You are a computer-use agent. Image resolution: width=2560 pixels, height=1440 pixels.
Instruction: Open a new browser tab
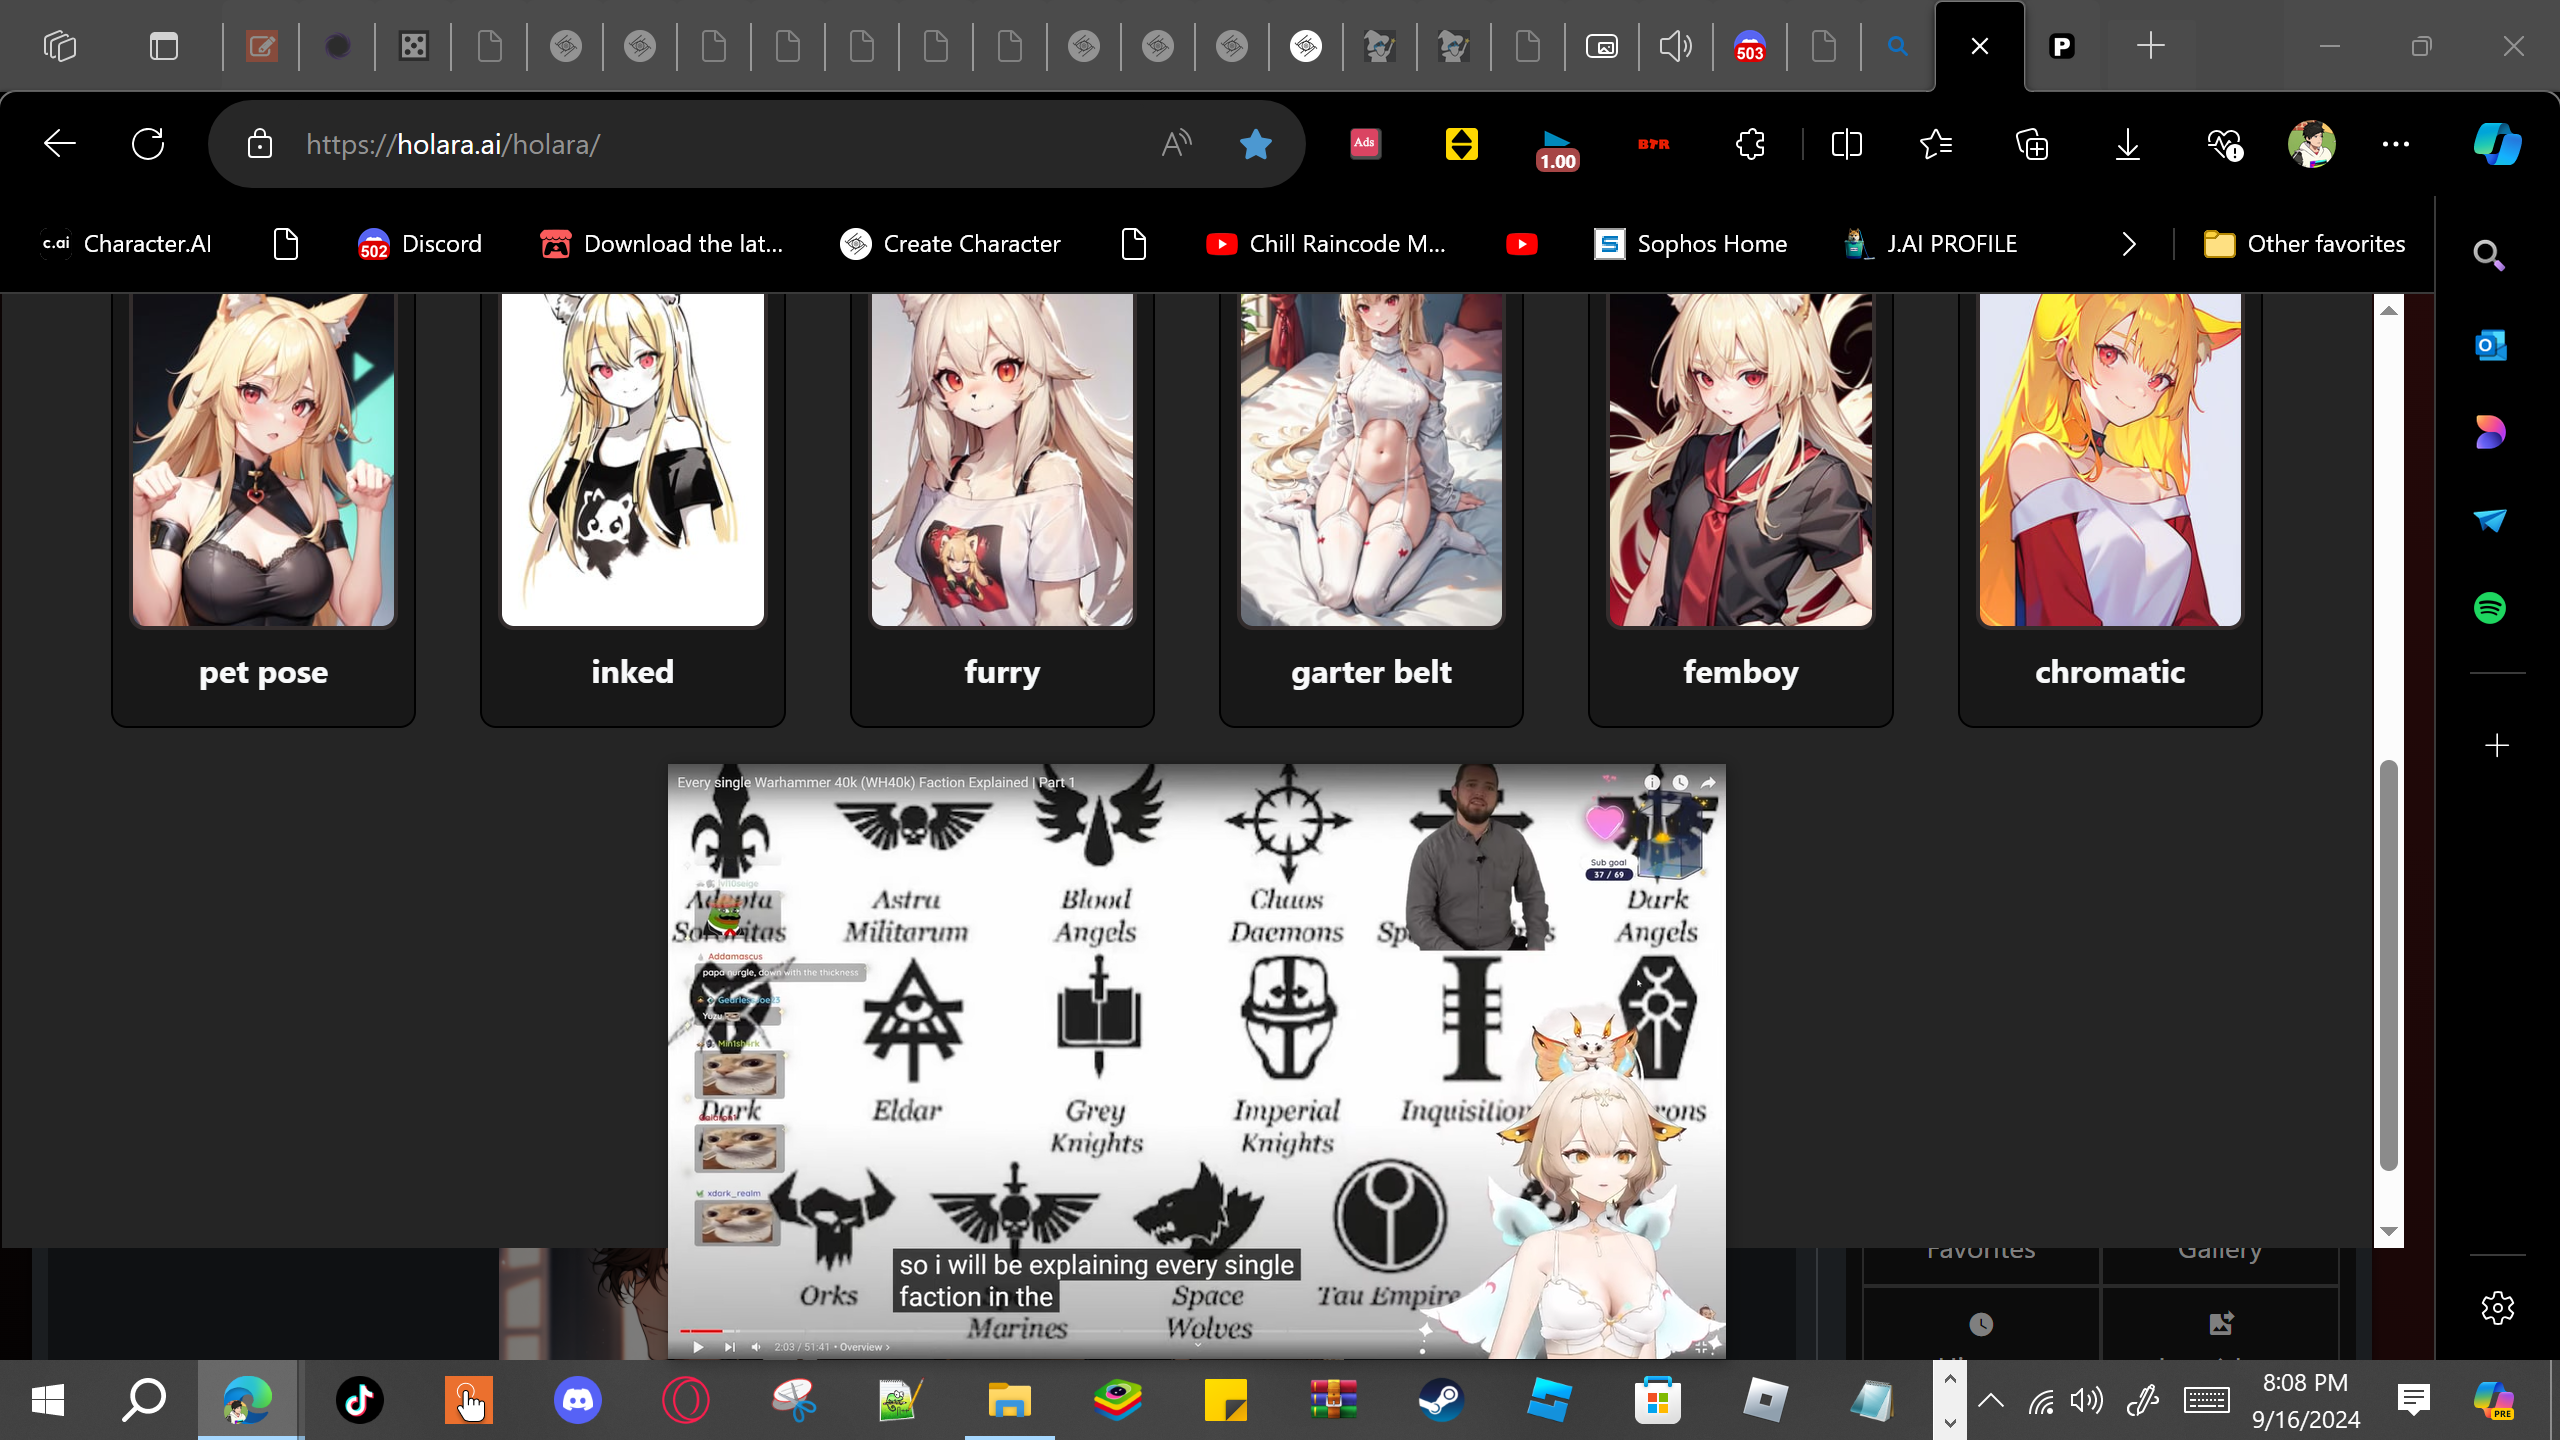coord(2150,46)
